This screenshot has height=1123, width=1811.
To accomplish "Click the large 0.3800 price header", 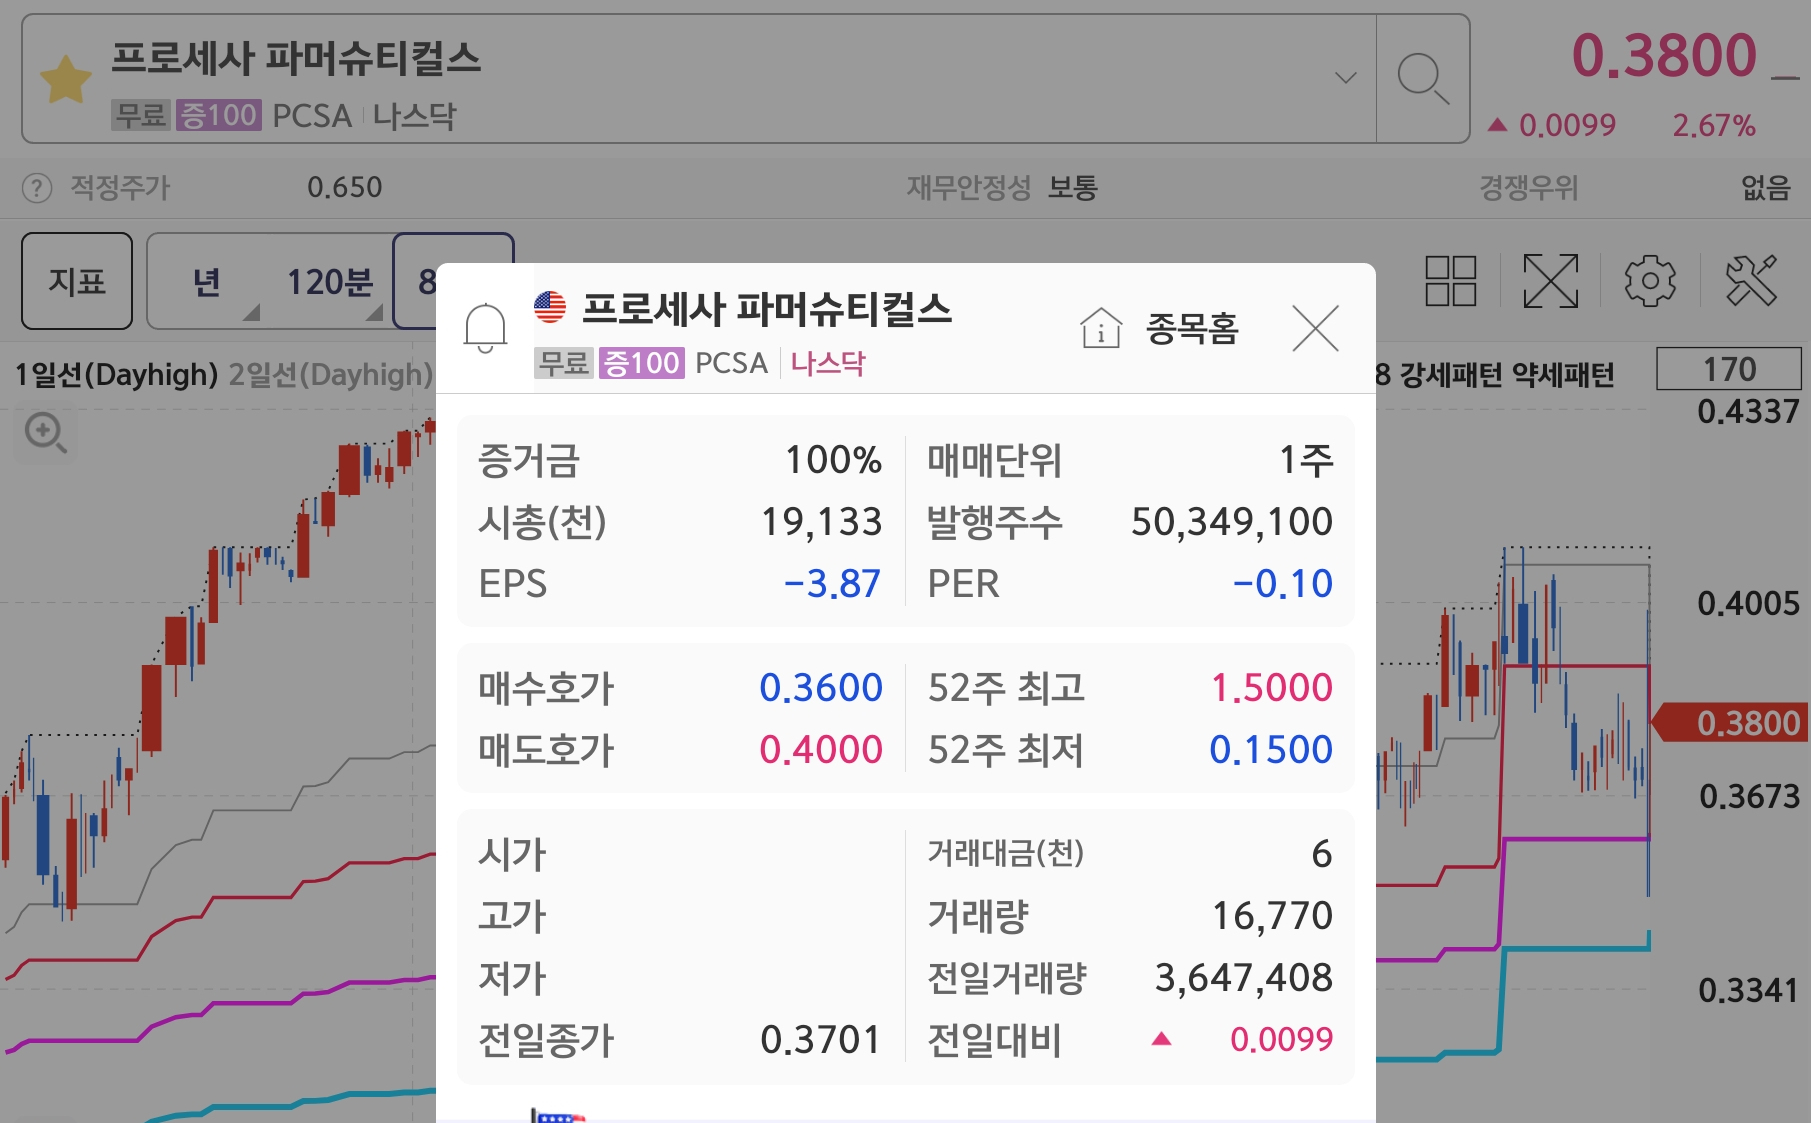I will point(1664,55).
